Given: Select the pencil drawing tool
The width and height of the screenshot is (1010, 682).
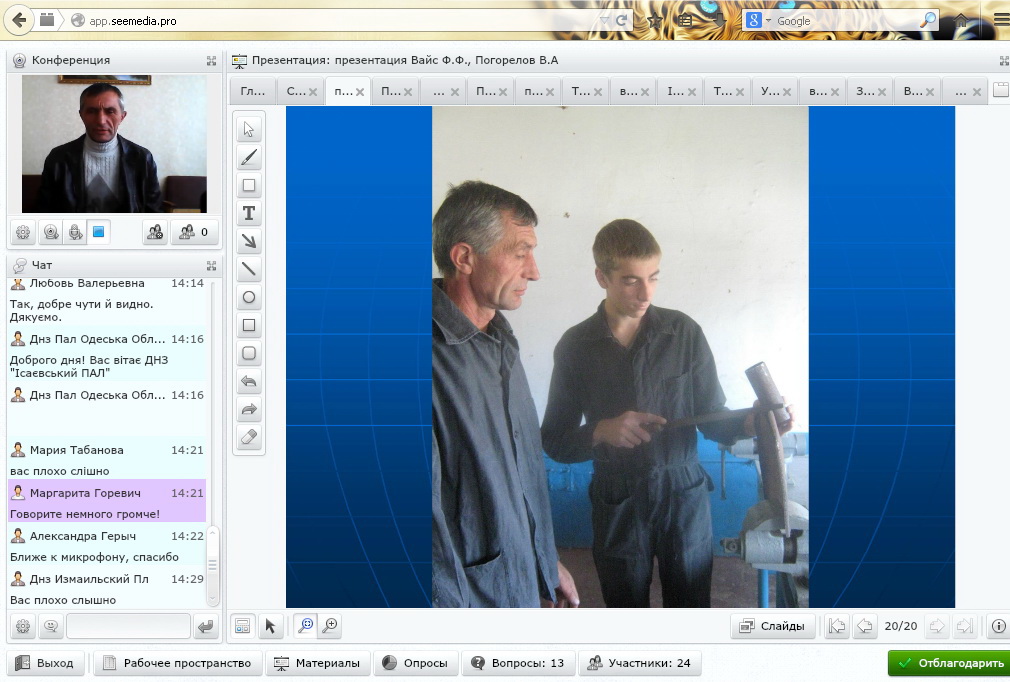Looking at the screenshot, I should [x=249, y=157].
